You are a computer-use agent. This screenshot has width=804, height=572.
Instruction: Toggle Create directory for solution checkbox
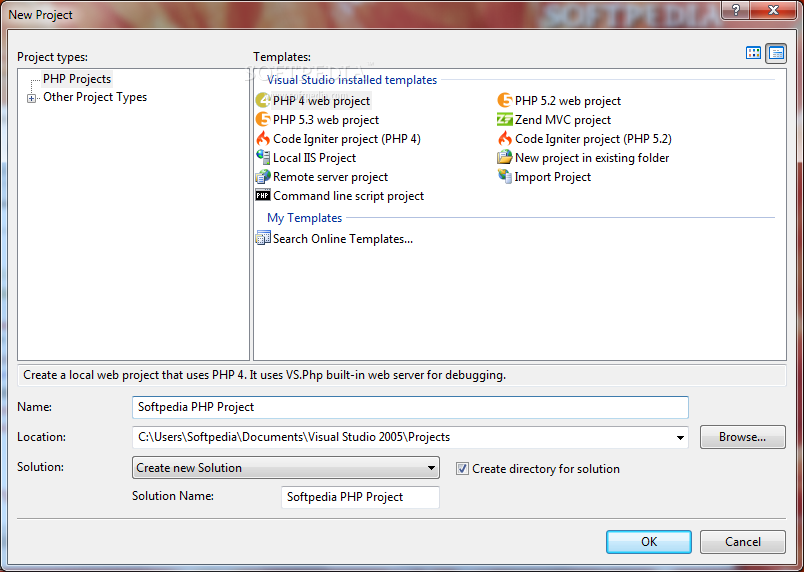click(462, 468)
